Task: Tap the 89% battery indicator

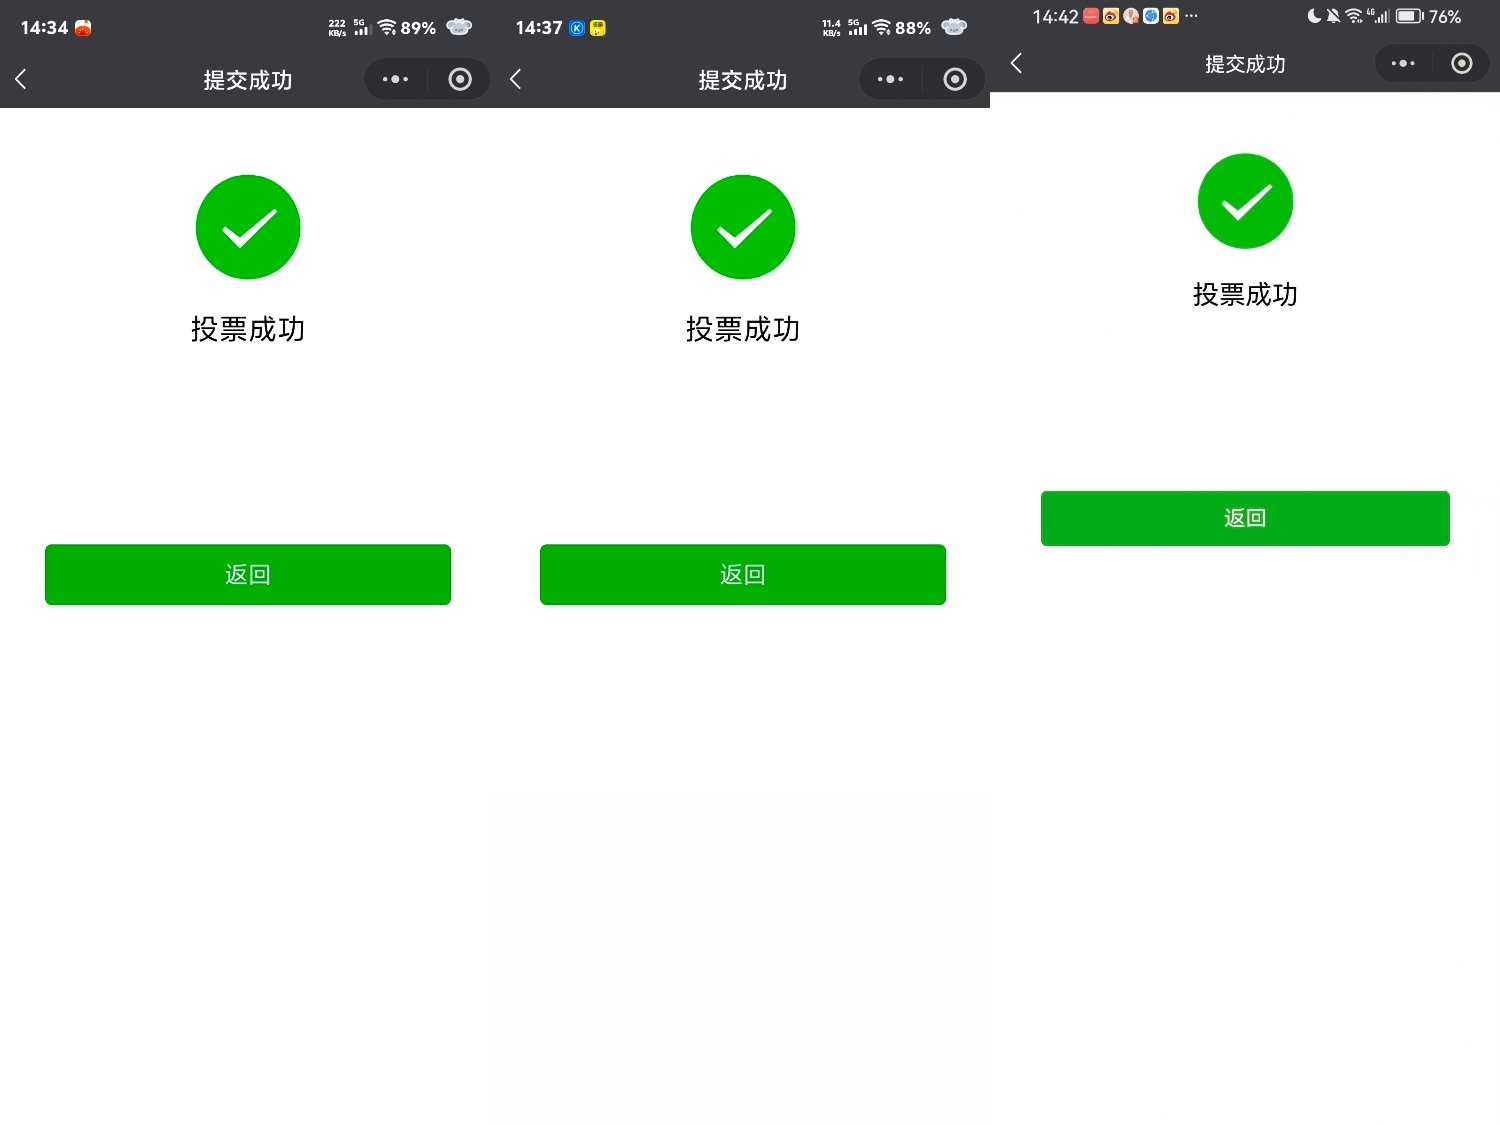Action: pyautogui.click(x=418, y=28)
